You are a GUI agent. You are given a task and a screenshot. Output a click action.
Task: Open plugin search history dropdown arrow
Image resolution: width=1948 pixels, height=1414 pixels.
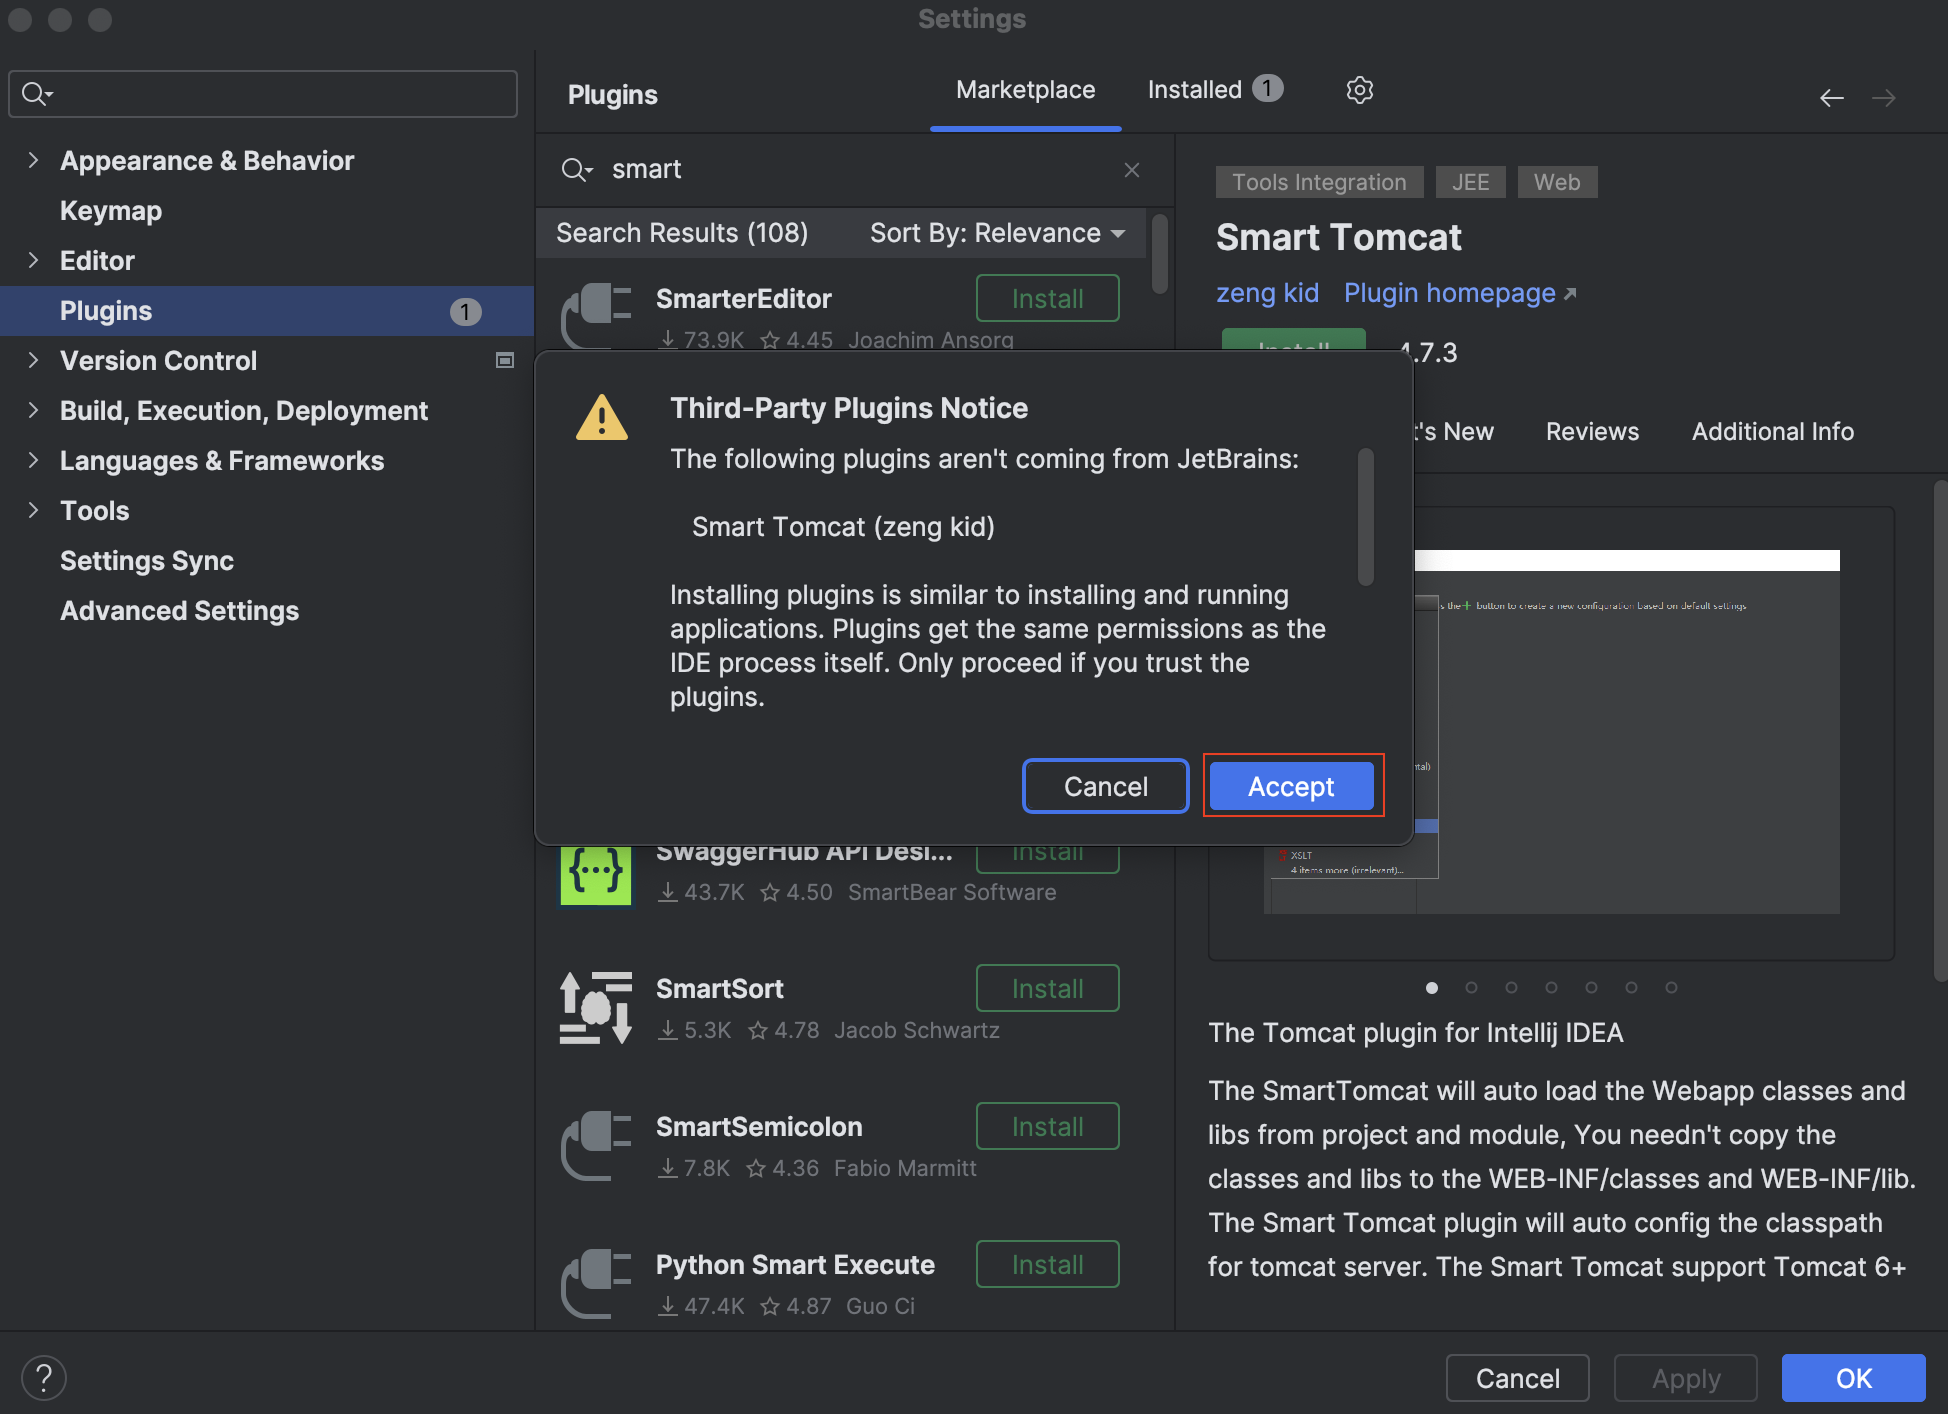tap(590, 171)
